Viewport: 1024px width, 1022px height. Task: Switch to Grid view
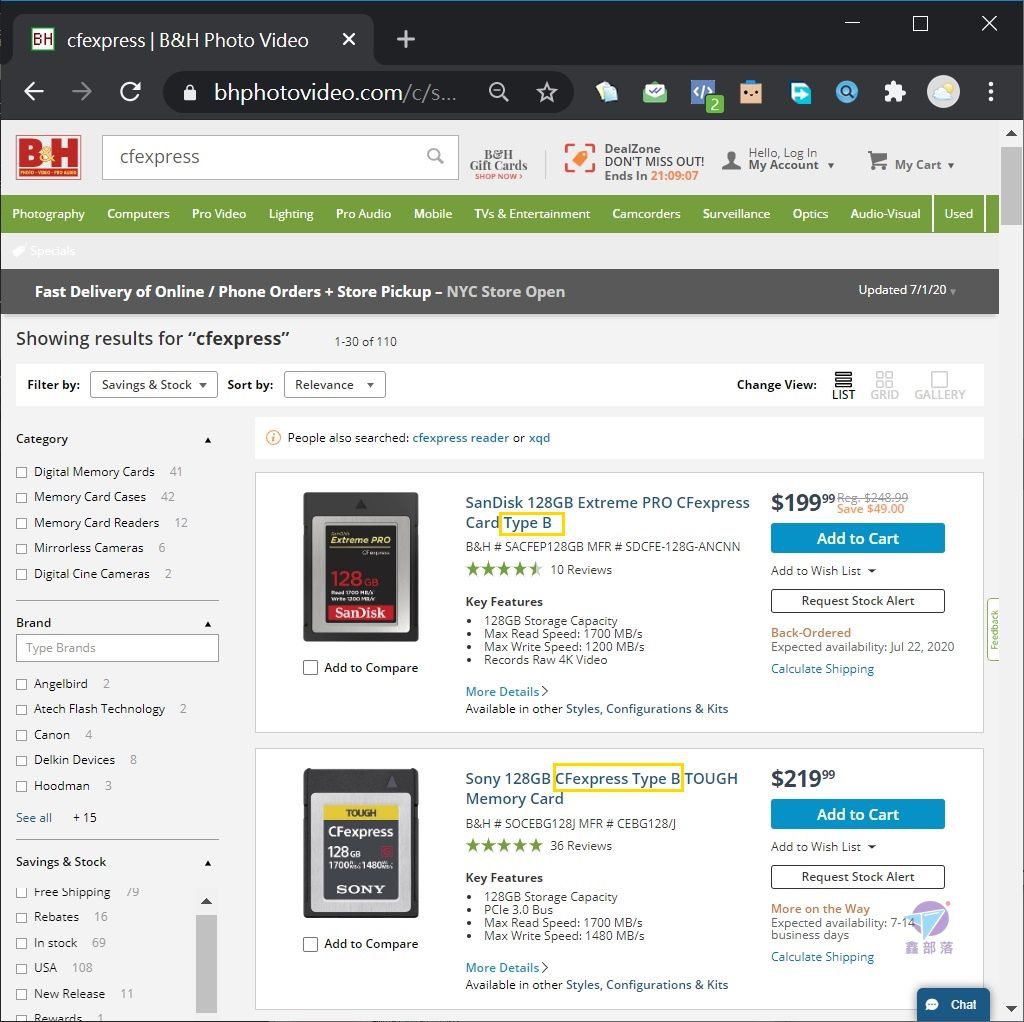click(884, 385)
